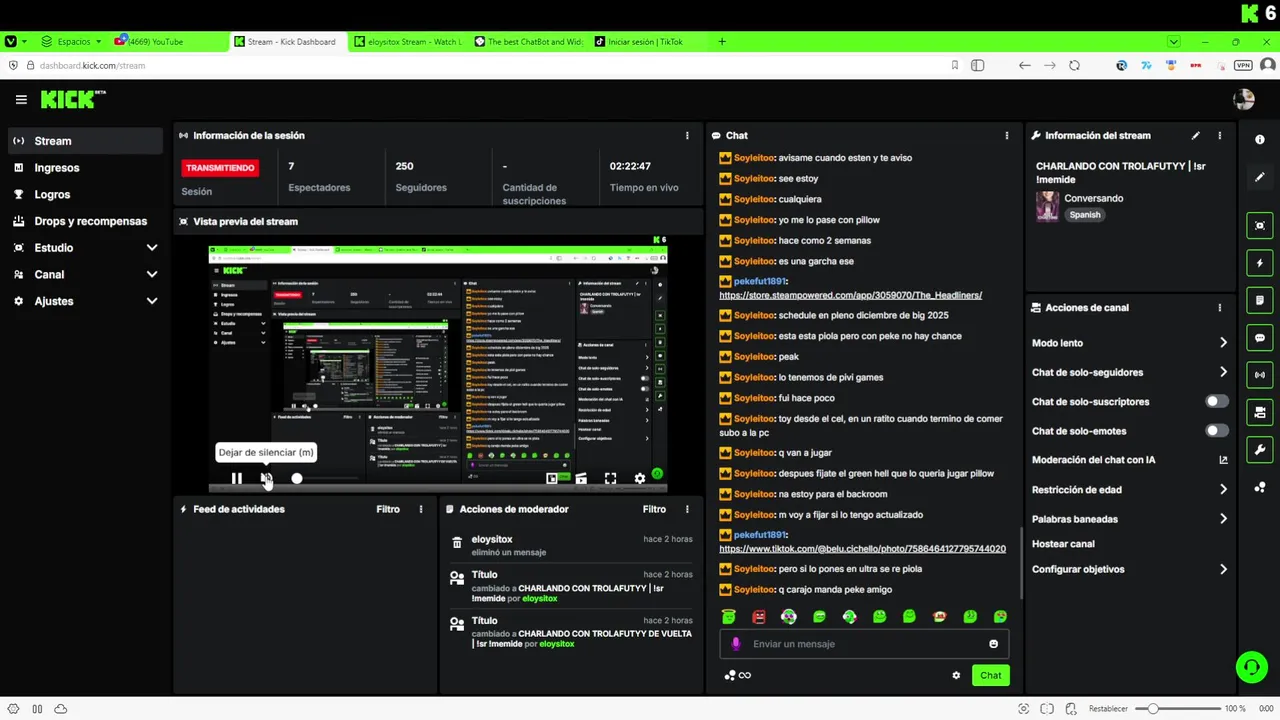Open Ingresos in the sidebar
Image resolution: width=1280 pixels, height=720 pixels.
(x=85, y=168)
